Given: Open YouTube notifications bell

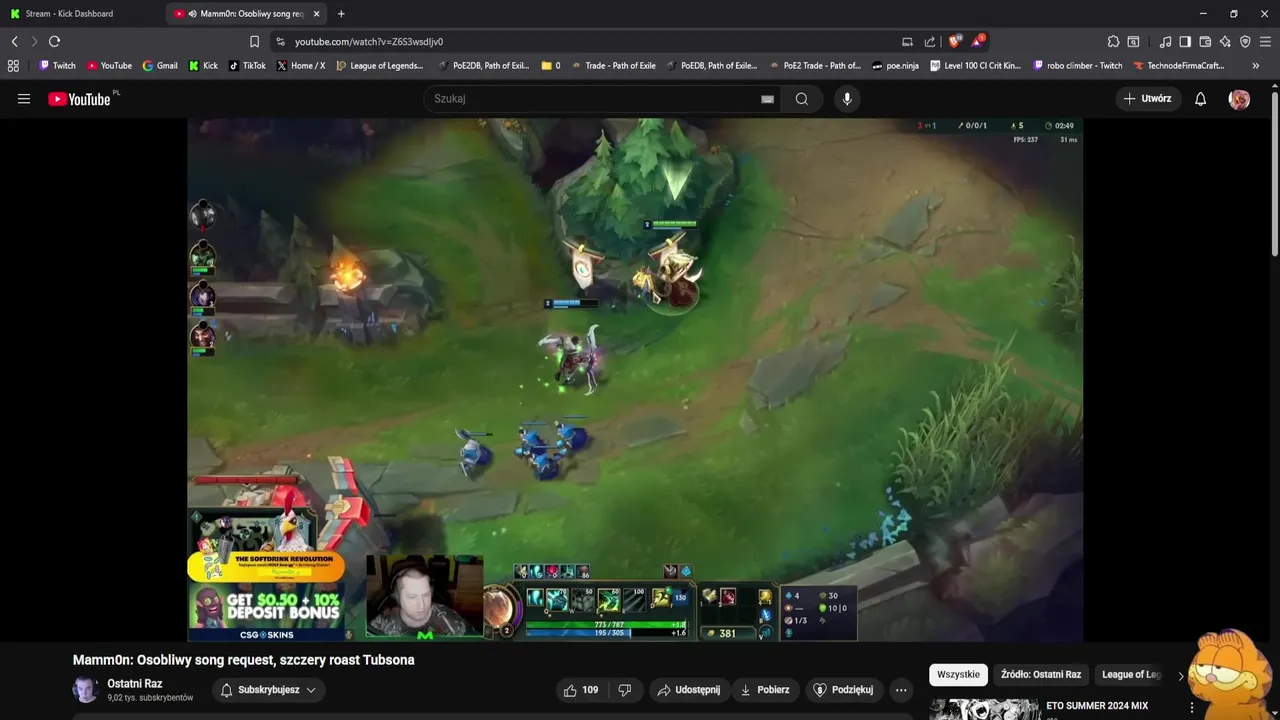Looking at the screenshot, I should (1200, 99).
